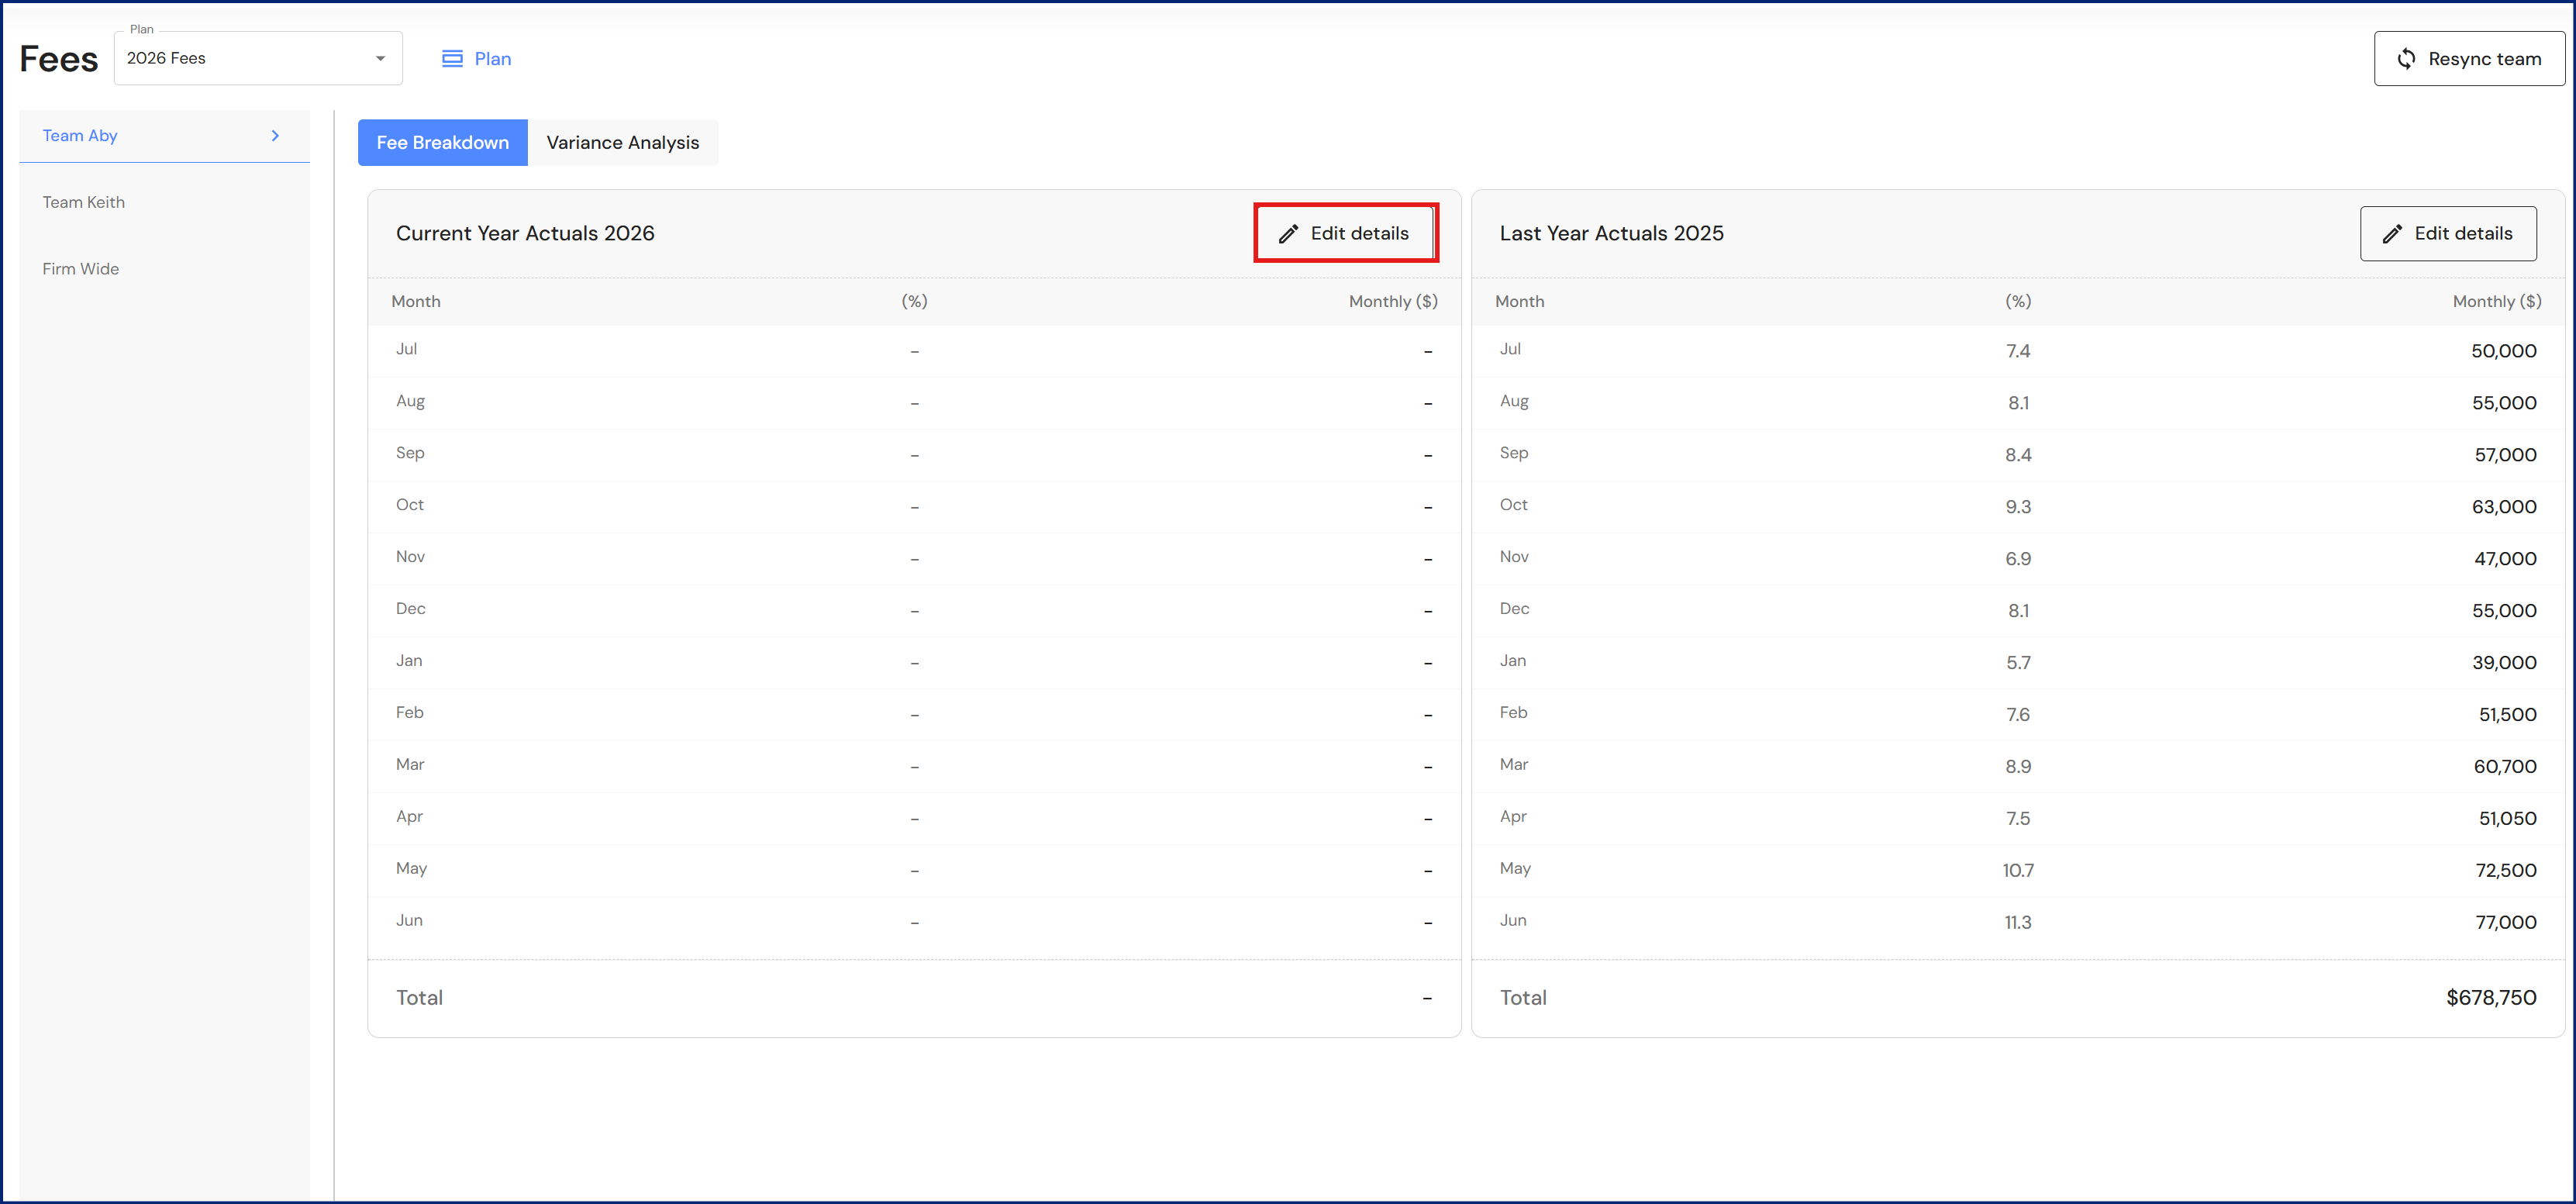
Task: Click pencil icon in Current Year Actuals
Action: point(1289,234)
